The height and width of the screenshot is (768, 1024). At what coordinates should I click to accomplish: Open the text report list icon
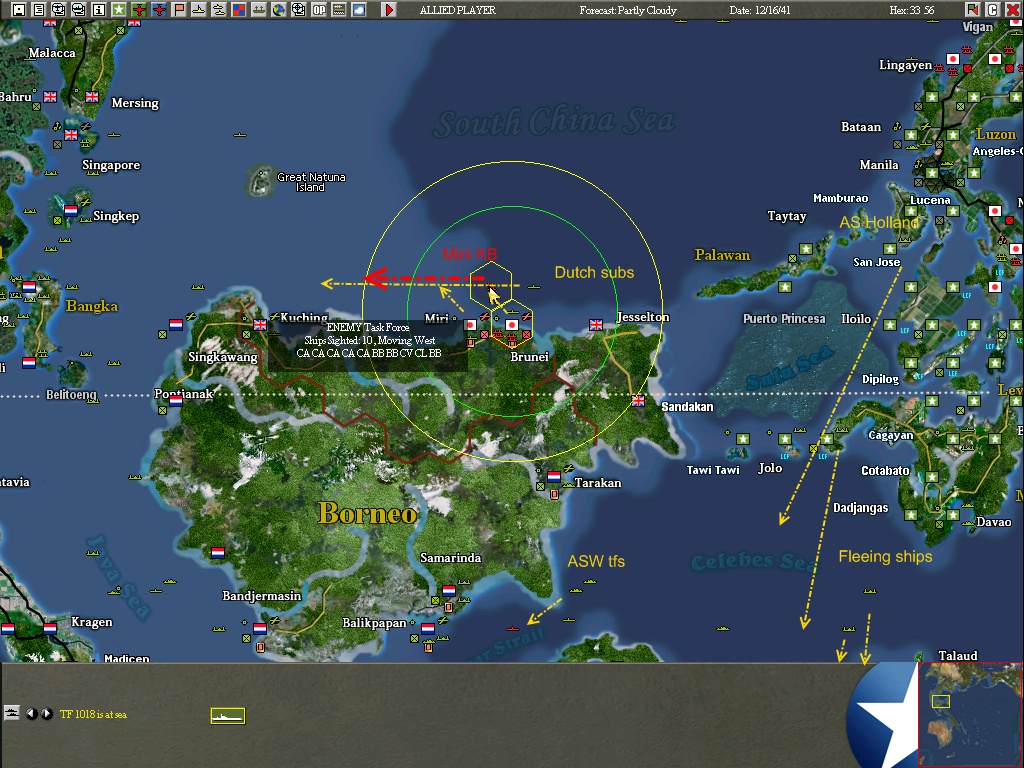(39, 9)
